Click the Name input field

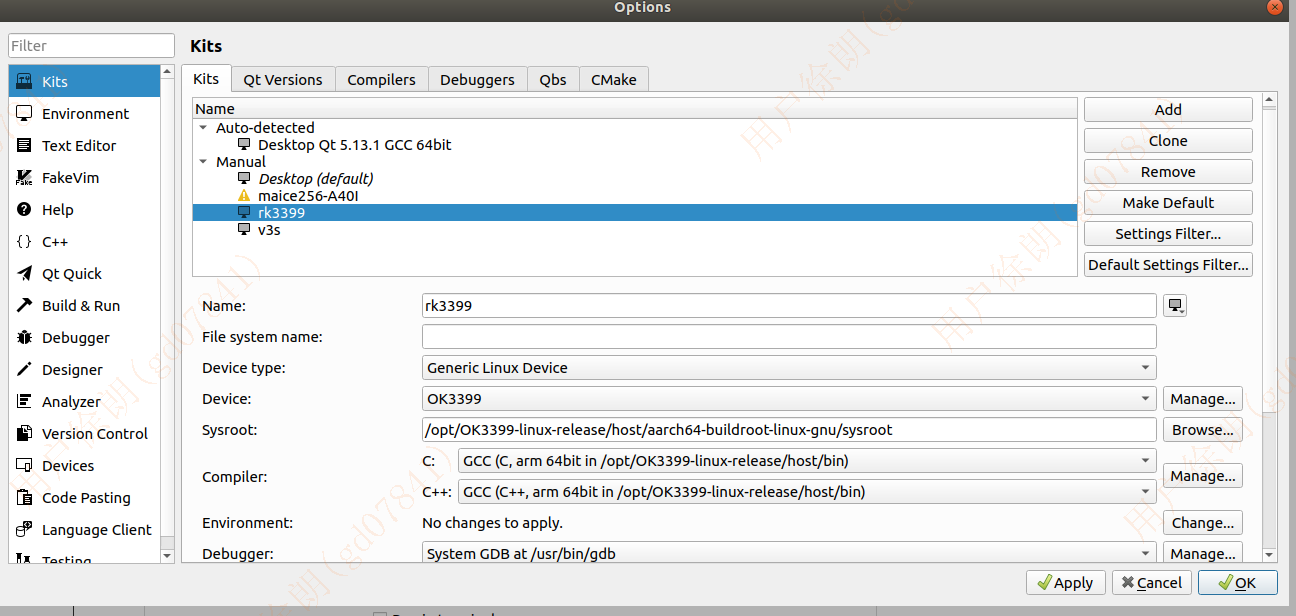coord(789,306)
